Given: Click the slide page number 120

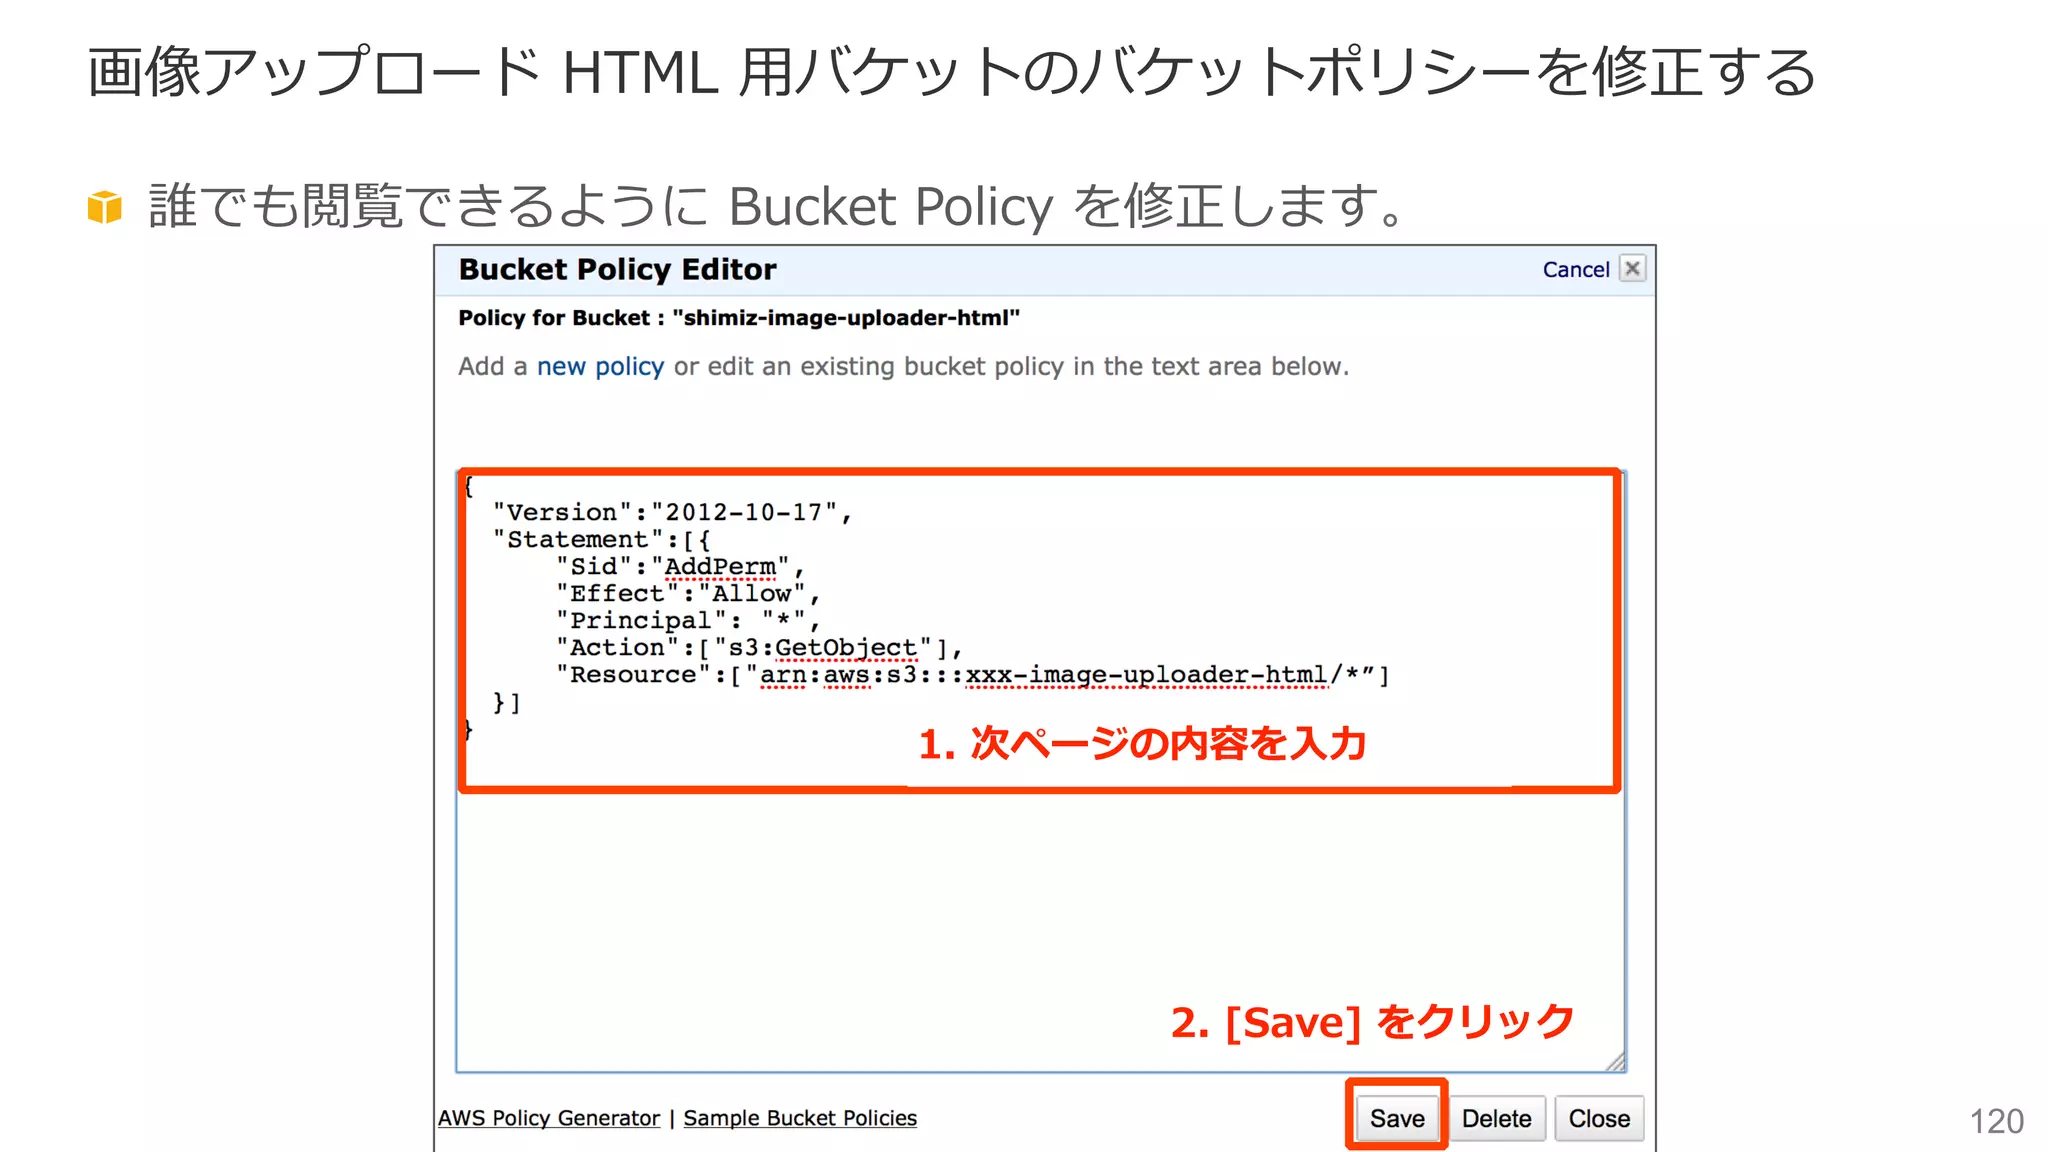Looking at the screenshot, I should tap(1996, 1121).
